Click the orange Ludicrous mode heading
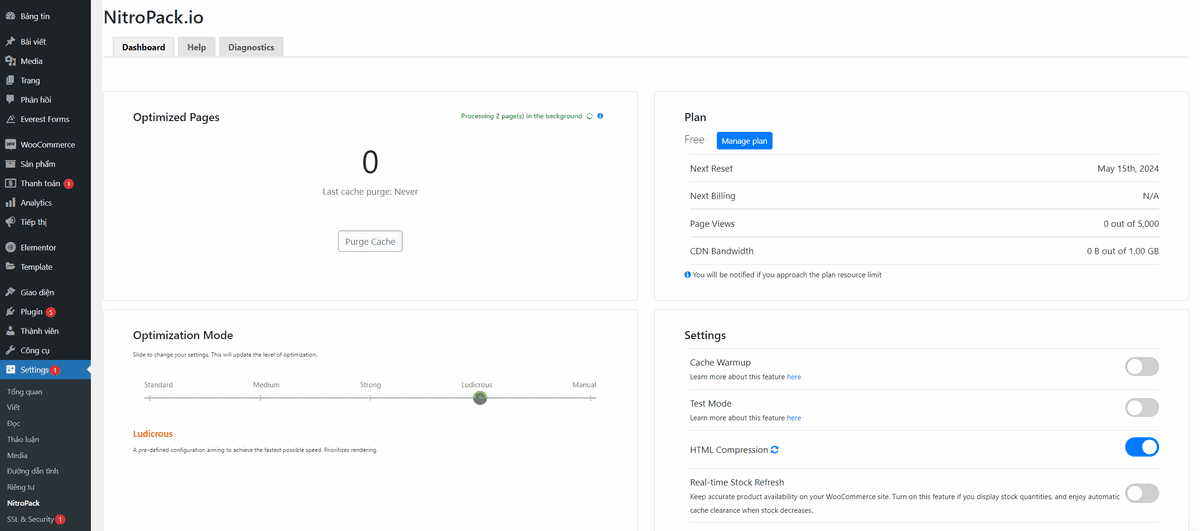 click(153, 434)
